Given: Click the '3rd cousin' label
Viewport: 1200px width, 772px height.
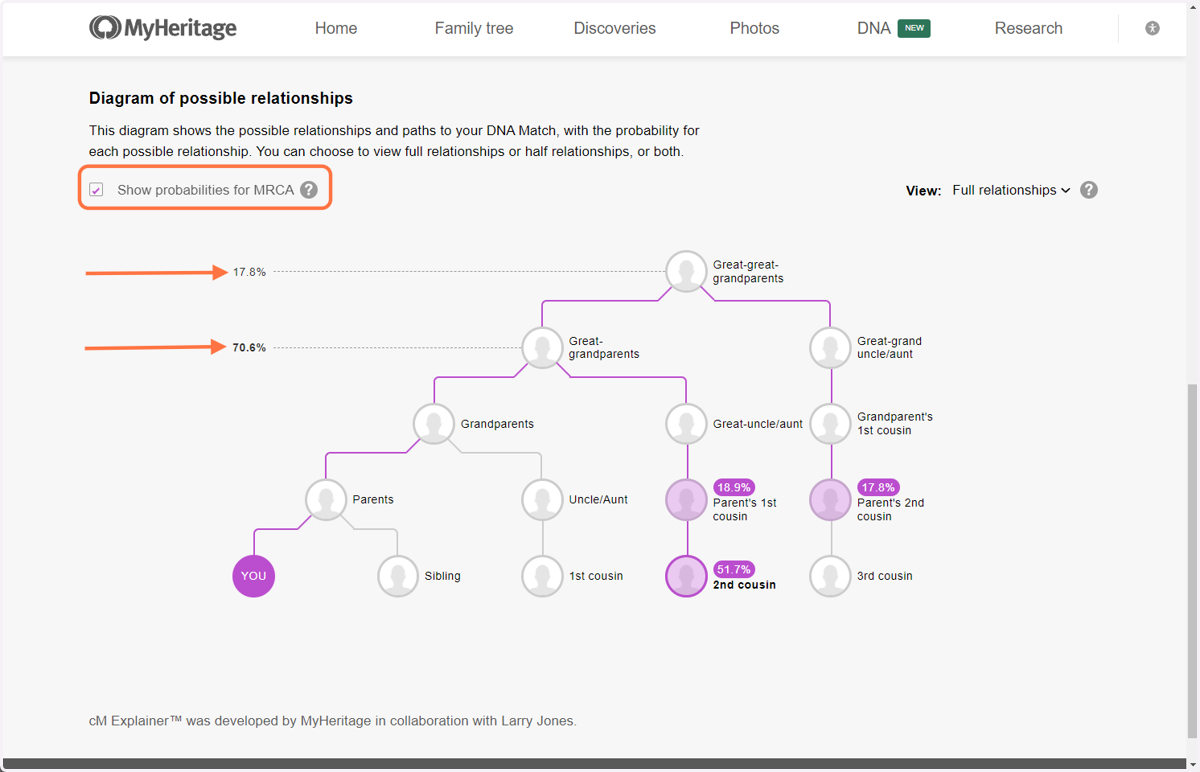Looking at the screenshot, I should pyautogui.click(x=885, y=576).
